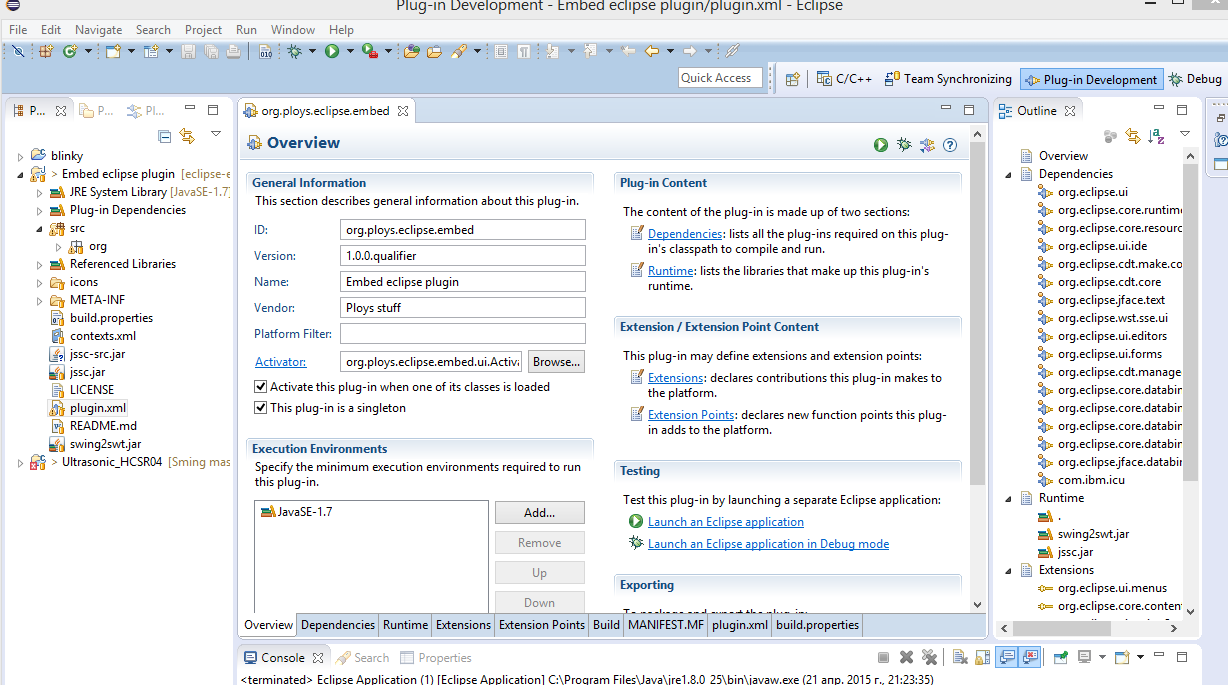Click Link with Editor icon in Outline
Viewport: 1228px width, 685px height.
pos(1133,135)
